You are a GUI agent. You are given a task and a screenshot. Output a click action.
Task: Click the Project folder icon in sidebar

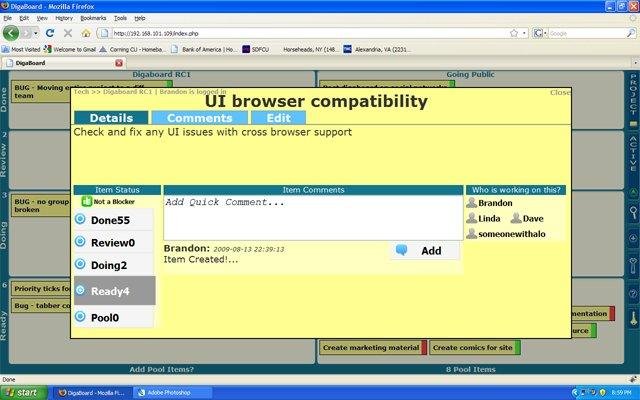pos(633,124)
